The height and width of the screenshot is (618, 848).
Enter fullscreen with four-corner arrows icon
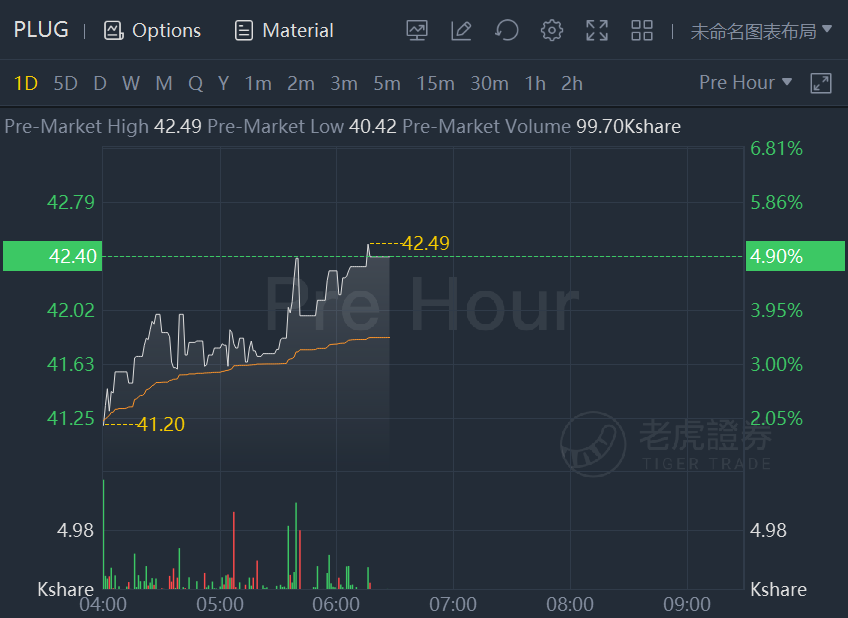[x=597, y=30]
